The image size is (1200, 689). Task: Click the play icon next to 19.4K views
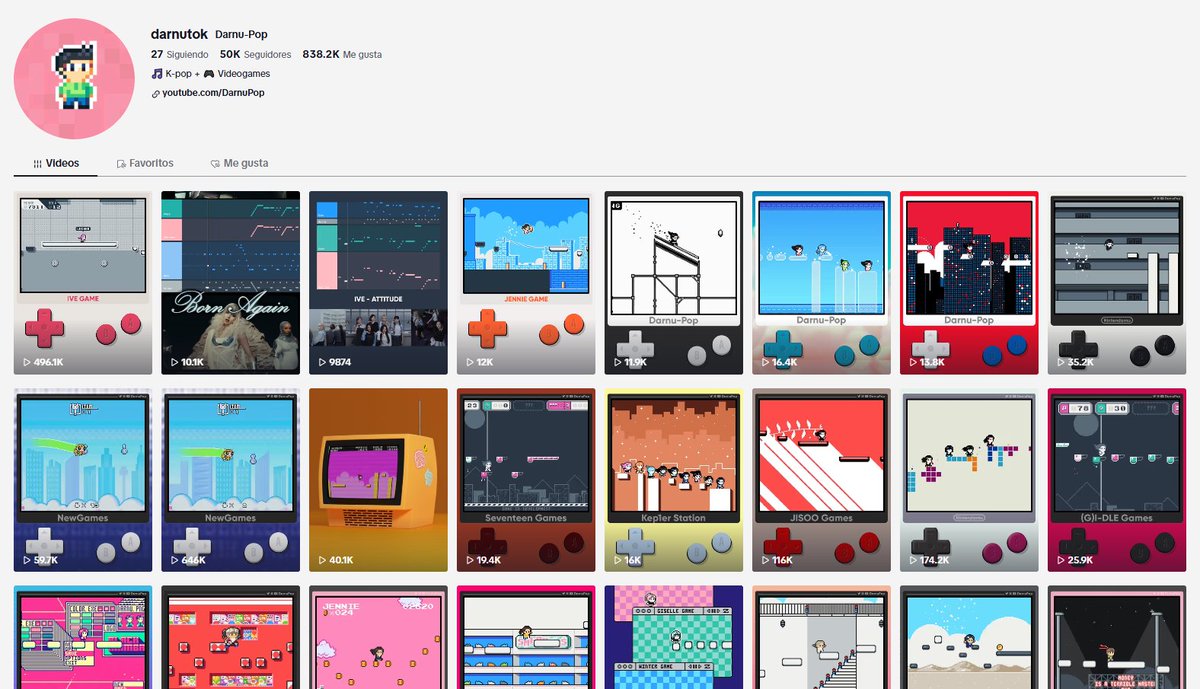(471, 560)
